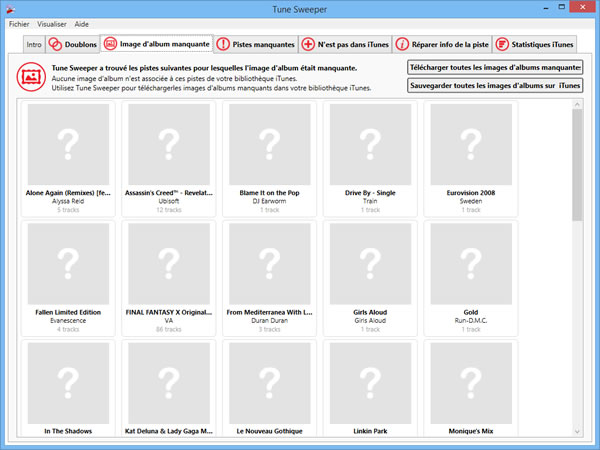Screen dimensions: 600x450
Task: Click the artist name DJ Earworm
Action: 269,201
